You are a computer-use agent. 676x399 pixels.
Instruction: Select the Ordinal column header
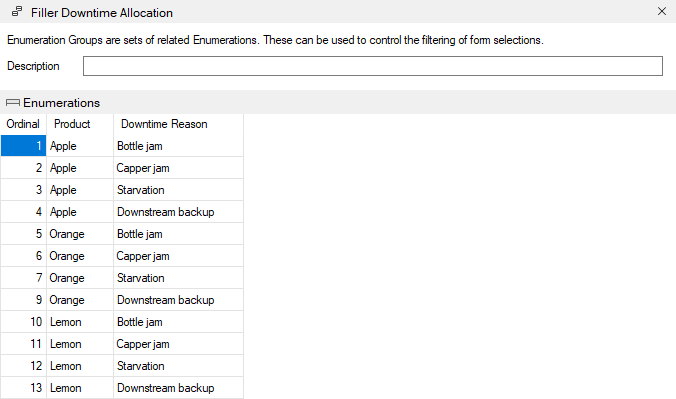[23, 124]
